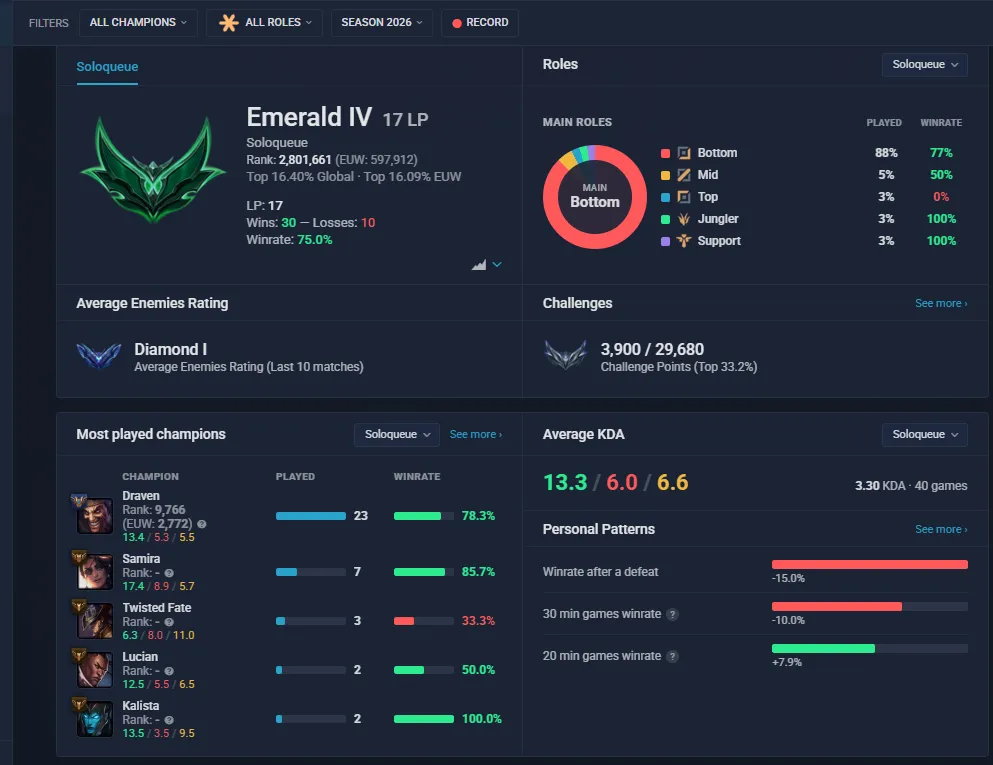Image resolution: width=993 pixels, height=765 pixels.
Task: Click the Kalista champion portrait
Action: 94,719
